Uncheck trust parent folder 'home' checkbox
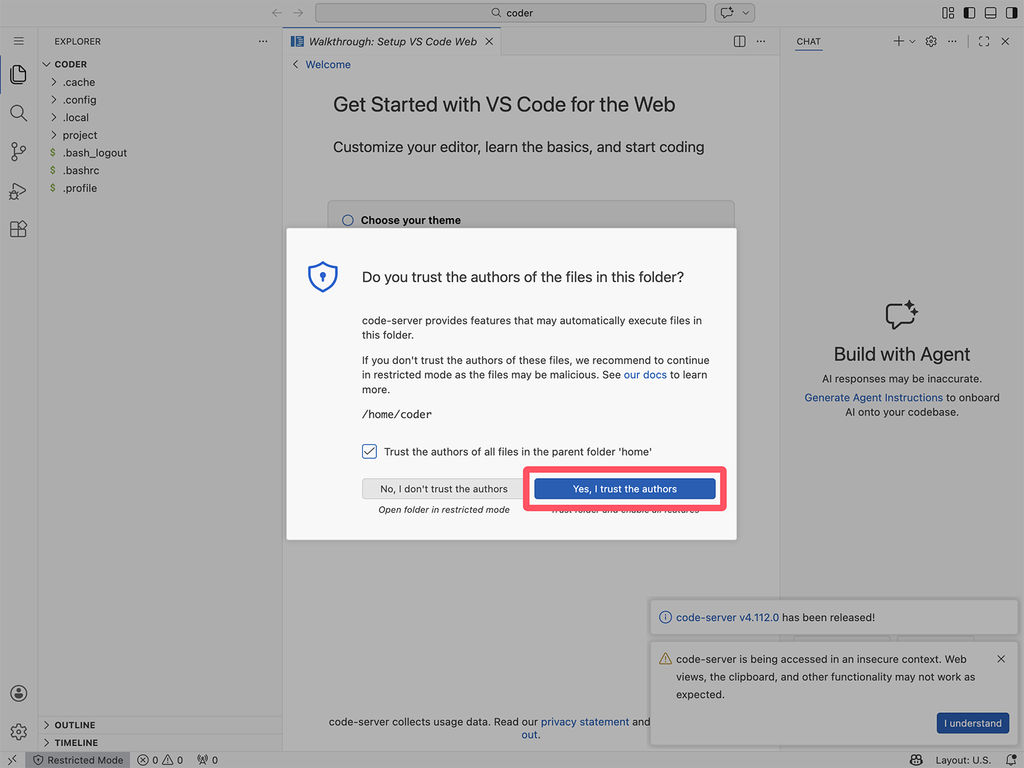The width and height of the screenshot is (1024, 768). [370, 452]
